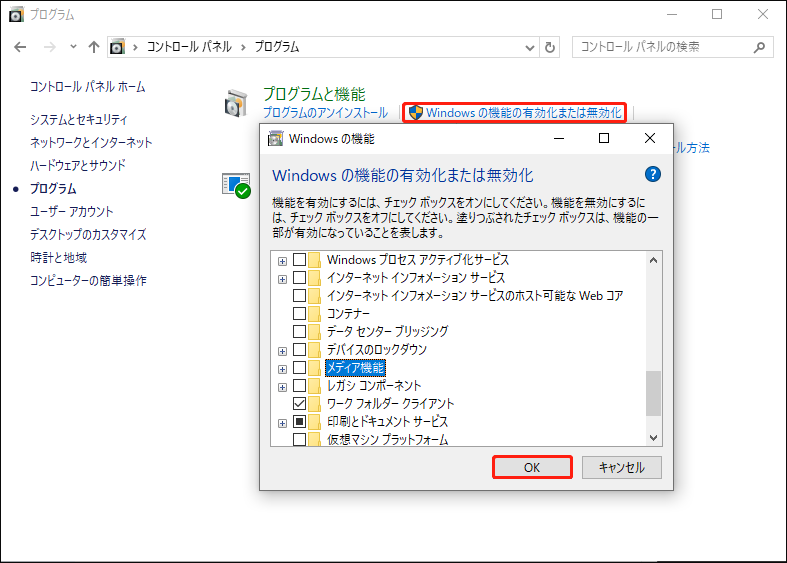787x563 pixels.
Task: Expand 印刷とドキュメント サービス node
Action: tap(283, 424)
